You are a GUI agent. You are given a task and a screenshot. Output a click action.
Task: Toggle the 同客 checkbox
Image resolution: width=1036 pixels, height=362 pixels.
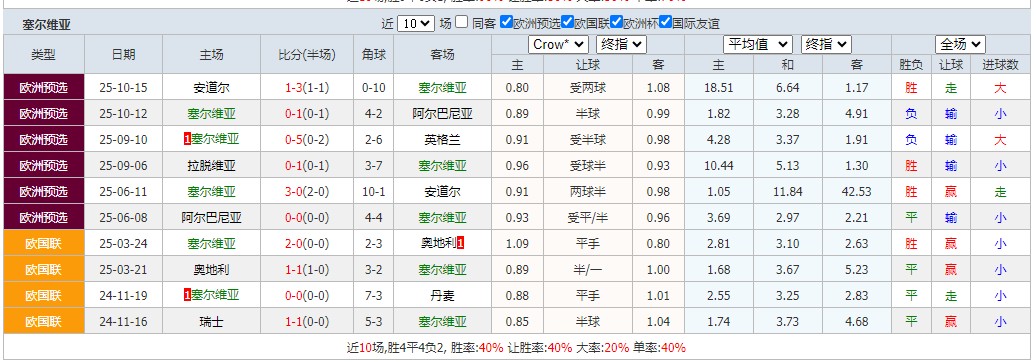[x=462, y=22]
